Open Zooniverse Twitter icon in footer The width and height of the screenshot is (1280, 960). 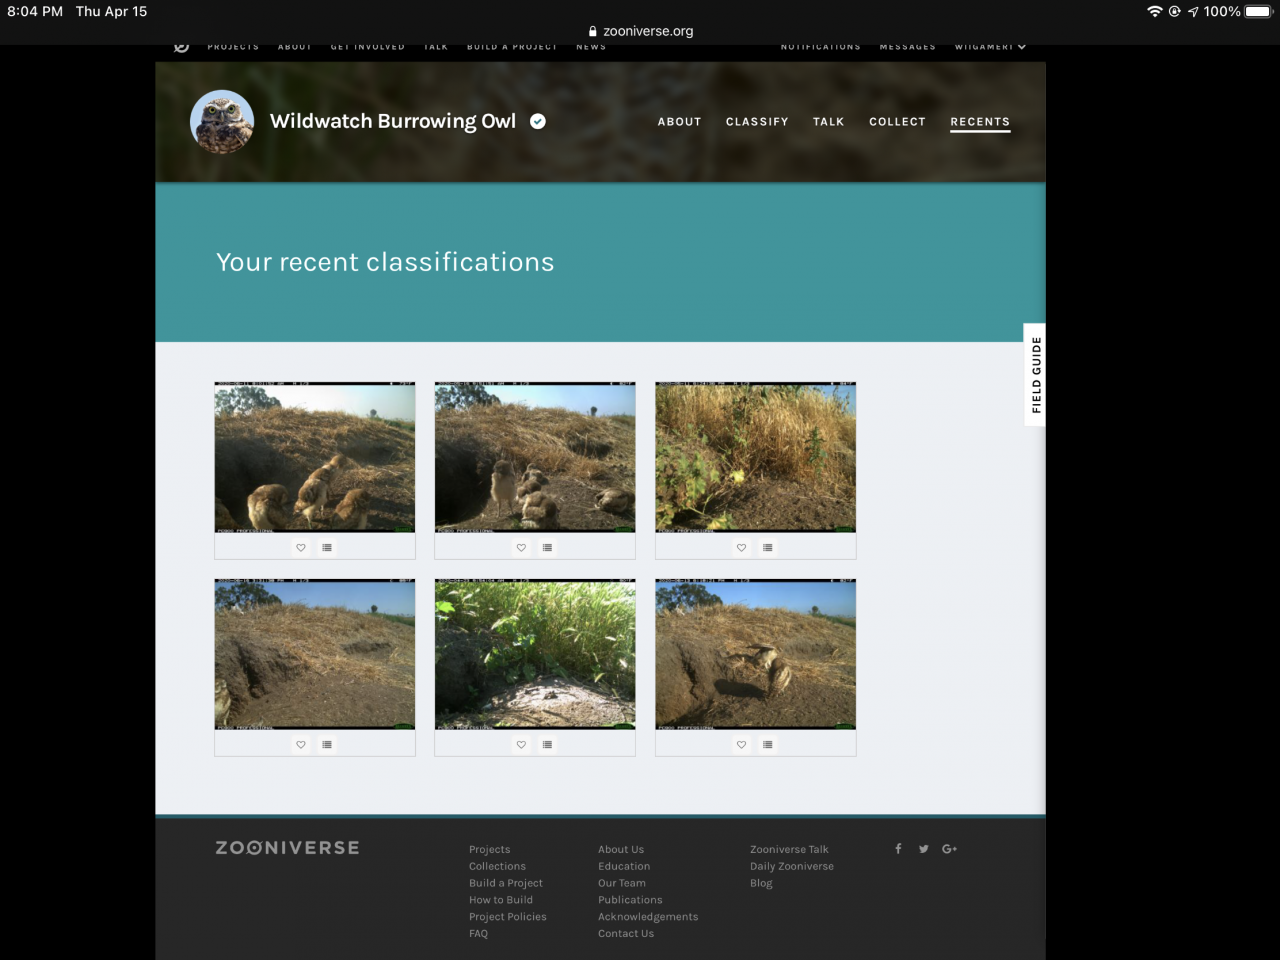[923, 849]
